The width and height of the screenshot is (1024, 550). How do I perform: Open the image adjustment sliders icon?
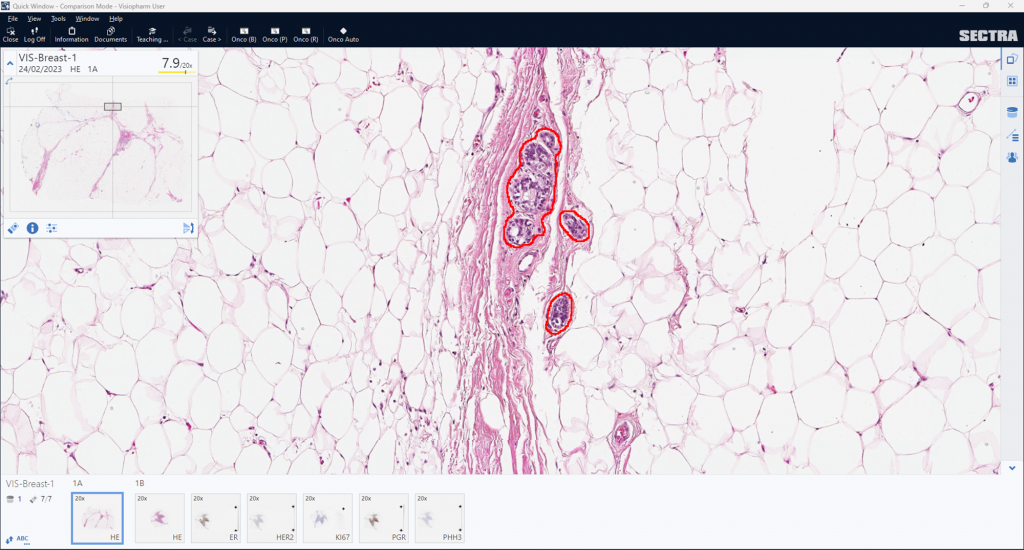pyautogui.click(x=51, y=228)
